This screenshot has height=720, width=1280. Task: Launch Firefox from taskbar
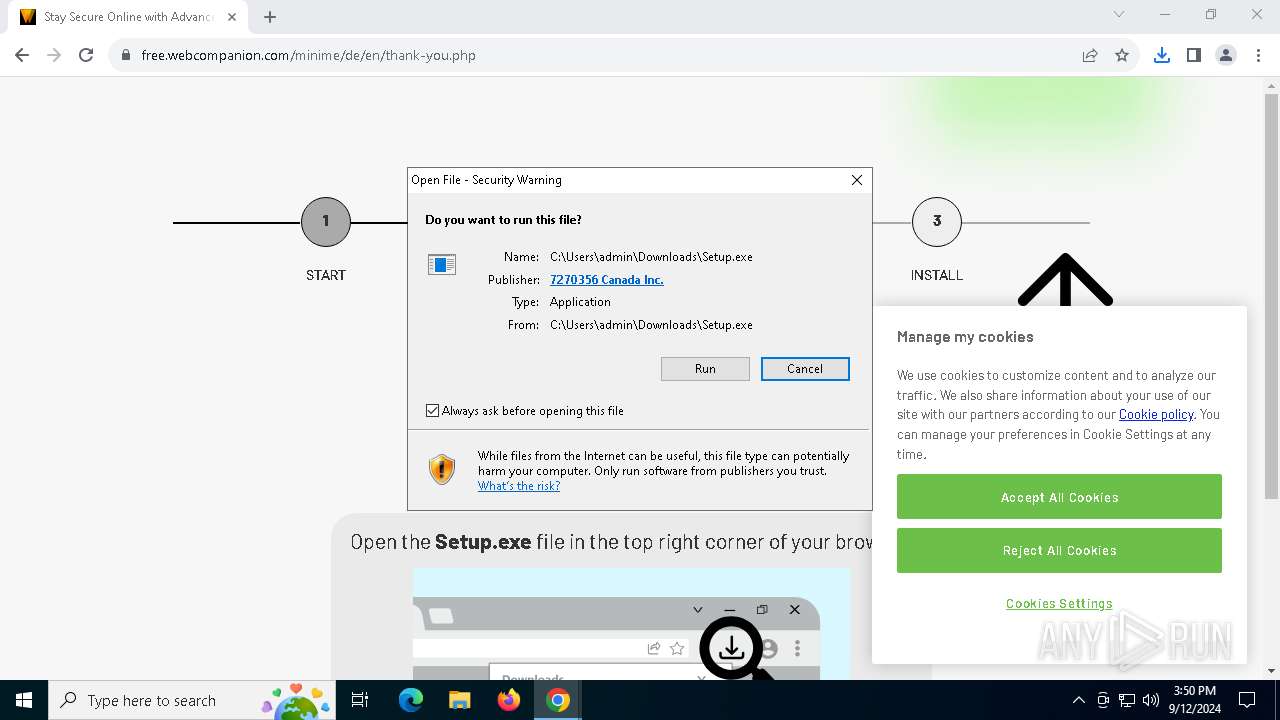(x=509, y=700)
